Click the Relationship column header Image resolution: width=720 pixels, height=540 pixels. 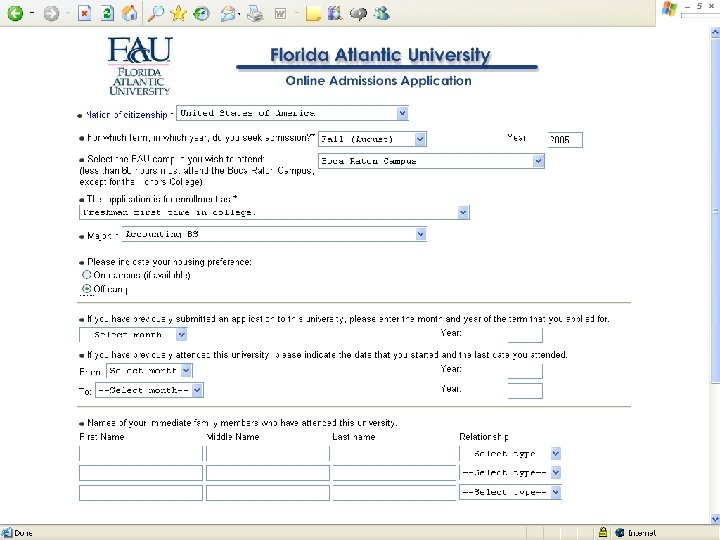[484, 437]
